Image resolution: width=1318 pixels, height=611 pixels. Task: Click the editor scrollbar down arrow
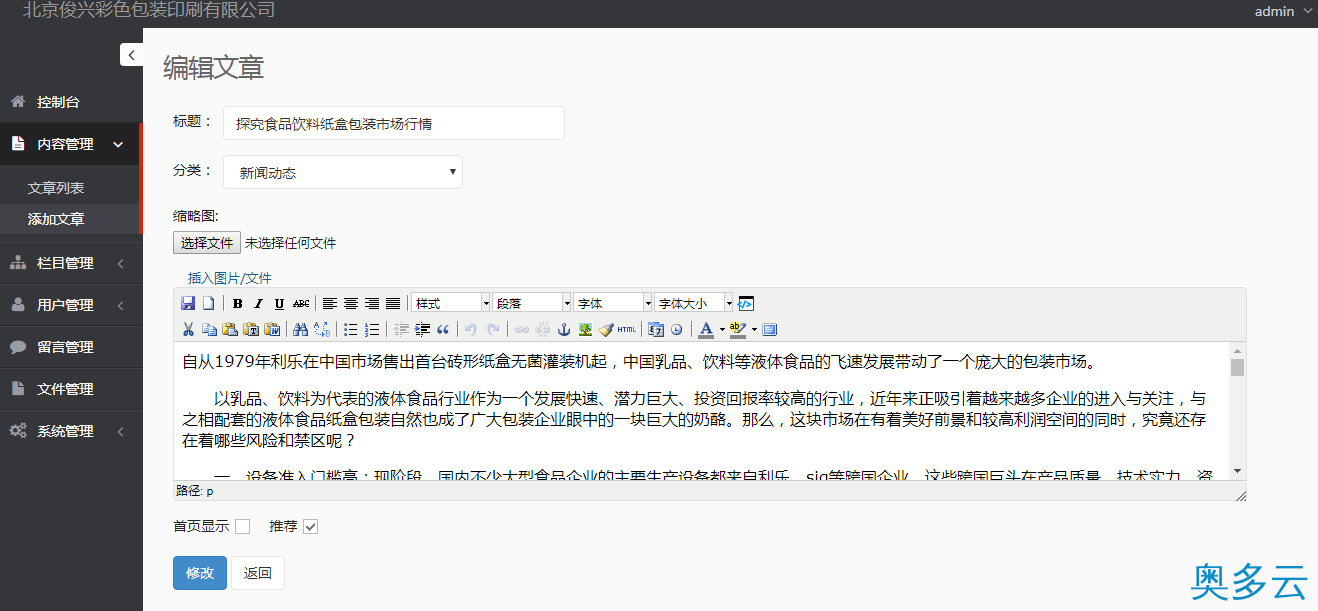coord(1237,471)
